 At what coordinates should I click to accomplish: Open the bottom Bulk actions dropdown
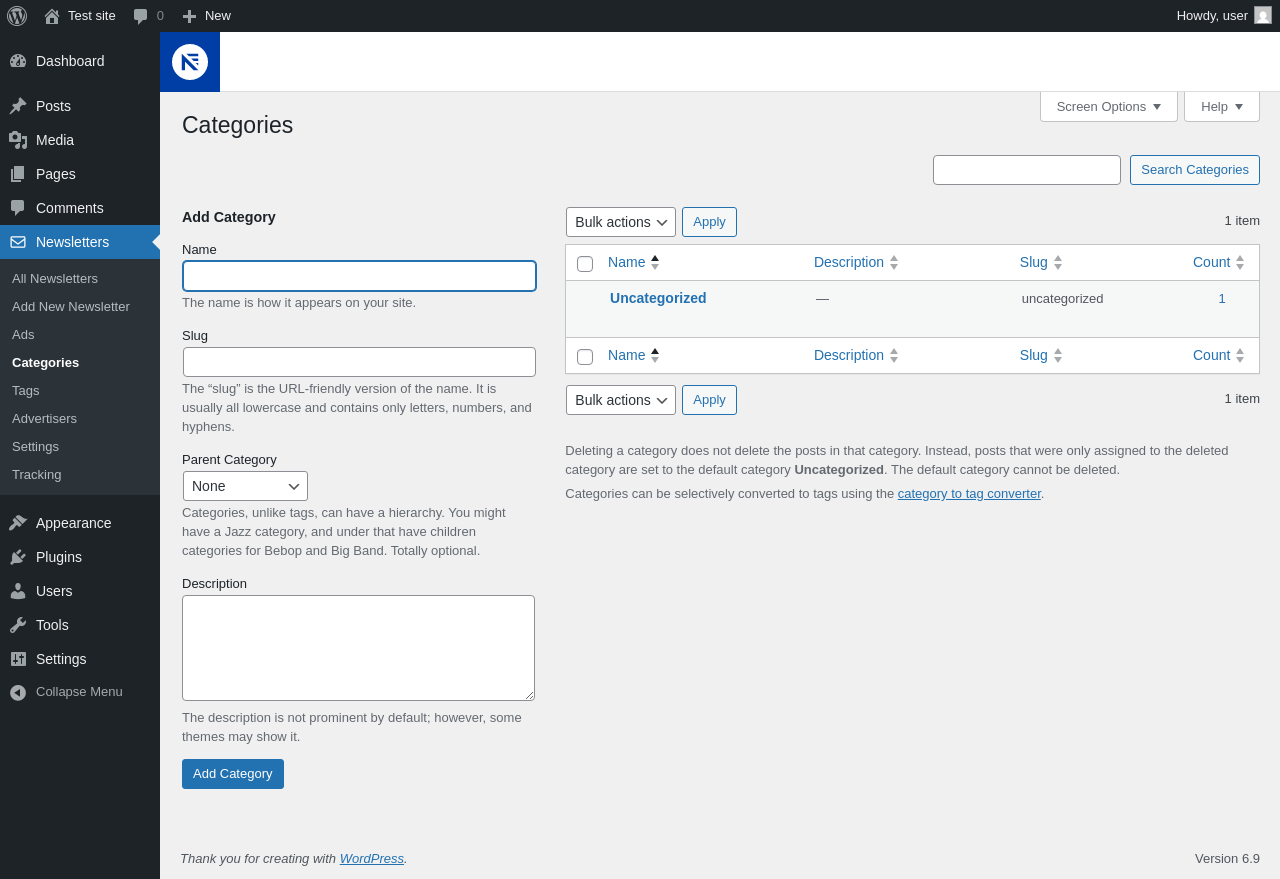click(621, 400)
